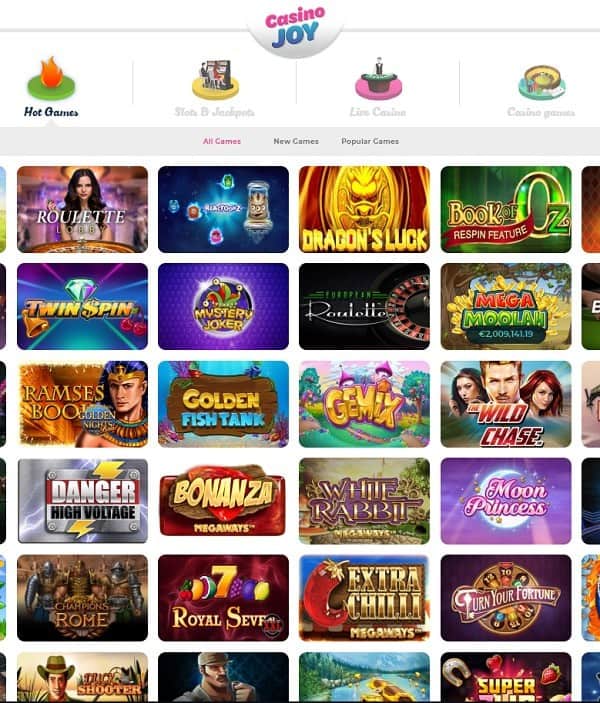Launch the Golden Fish Tank slot
Screen dimensions: 600x703
223,404
